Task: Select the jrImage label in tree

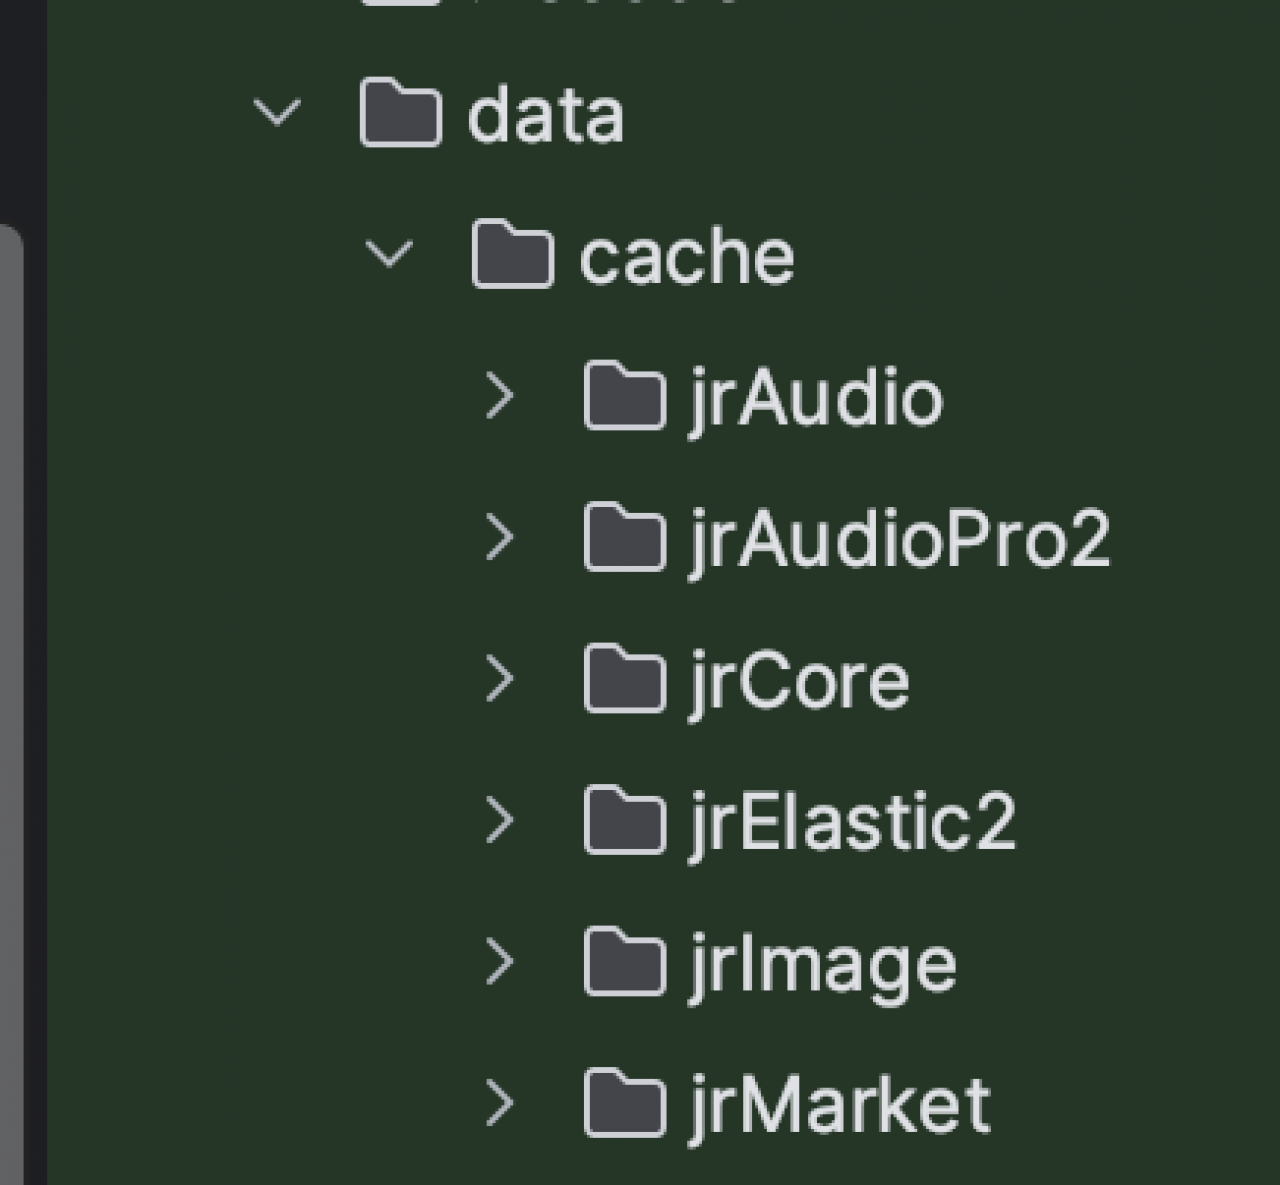Action: click(x=823, y=964)
